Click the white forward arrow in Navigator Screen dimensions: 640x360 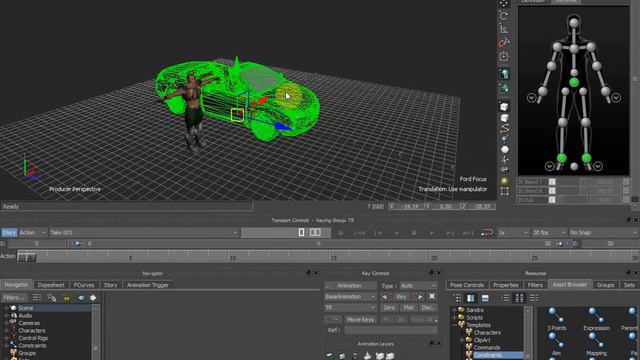tap(93, 298)
